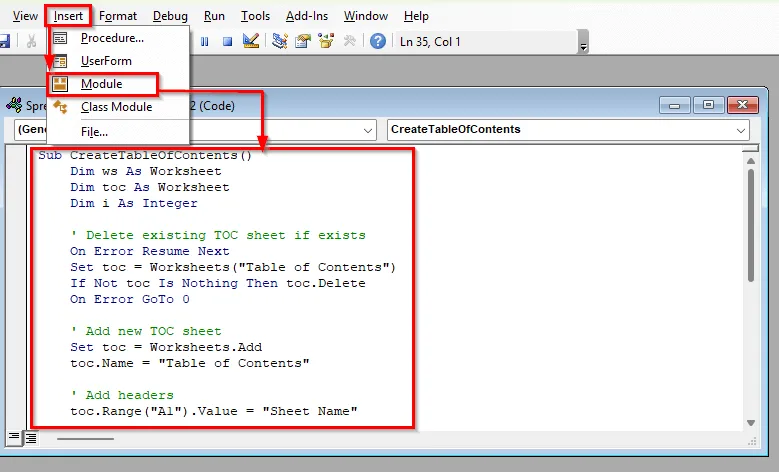
Task: Click the Module icon in Insert menu
Action: 60,84
